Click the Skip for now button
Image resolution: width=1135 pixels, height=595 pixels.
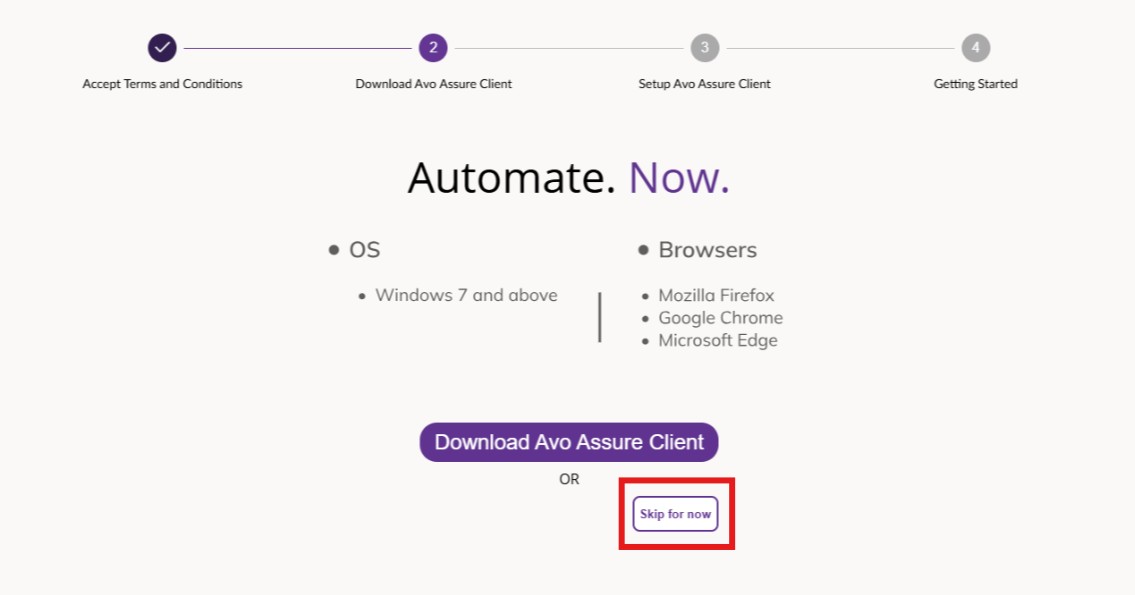coord(675,514)
